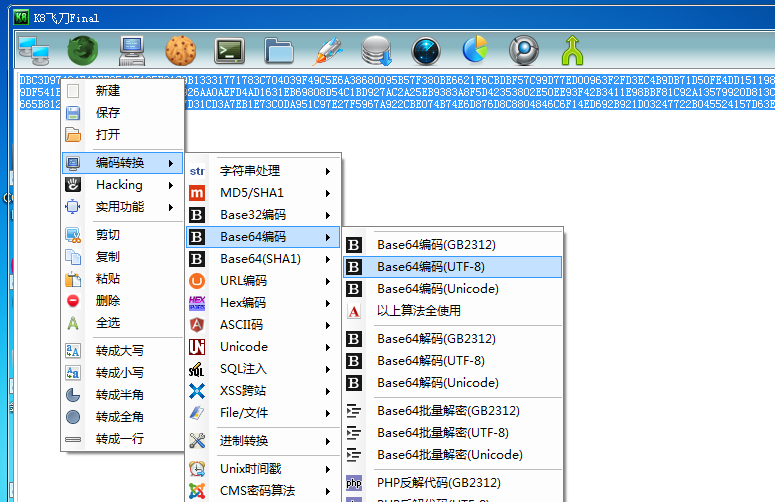Click the blue folder toolbar icon
Screen dimensions: 775x502
click(279, 48)
